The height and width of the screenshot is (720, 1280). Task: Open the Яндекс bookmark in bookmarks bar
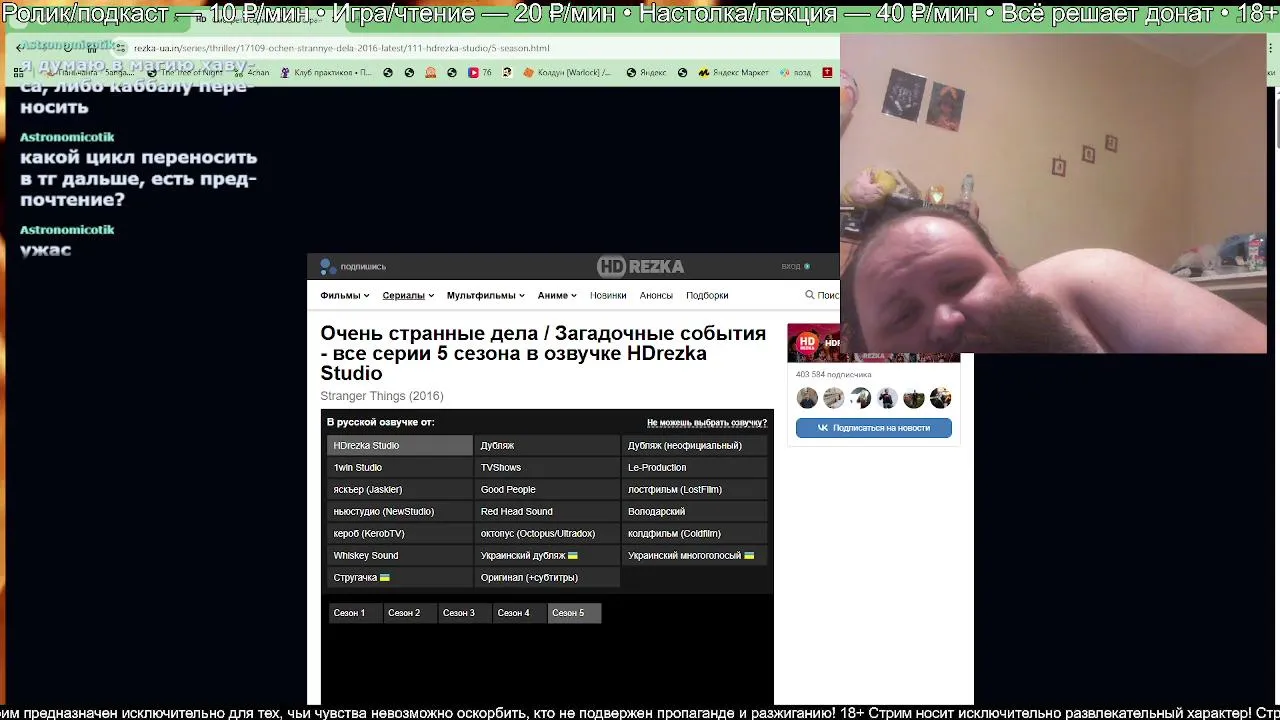(x=646, y=73)
